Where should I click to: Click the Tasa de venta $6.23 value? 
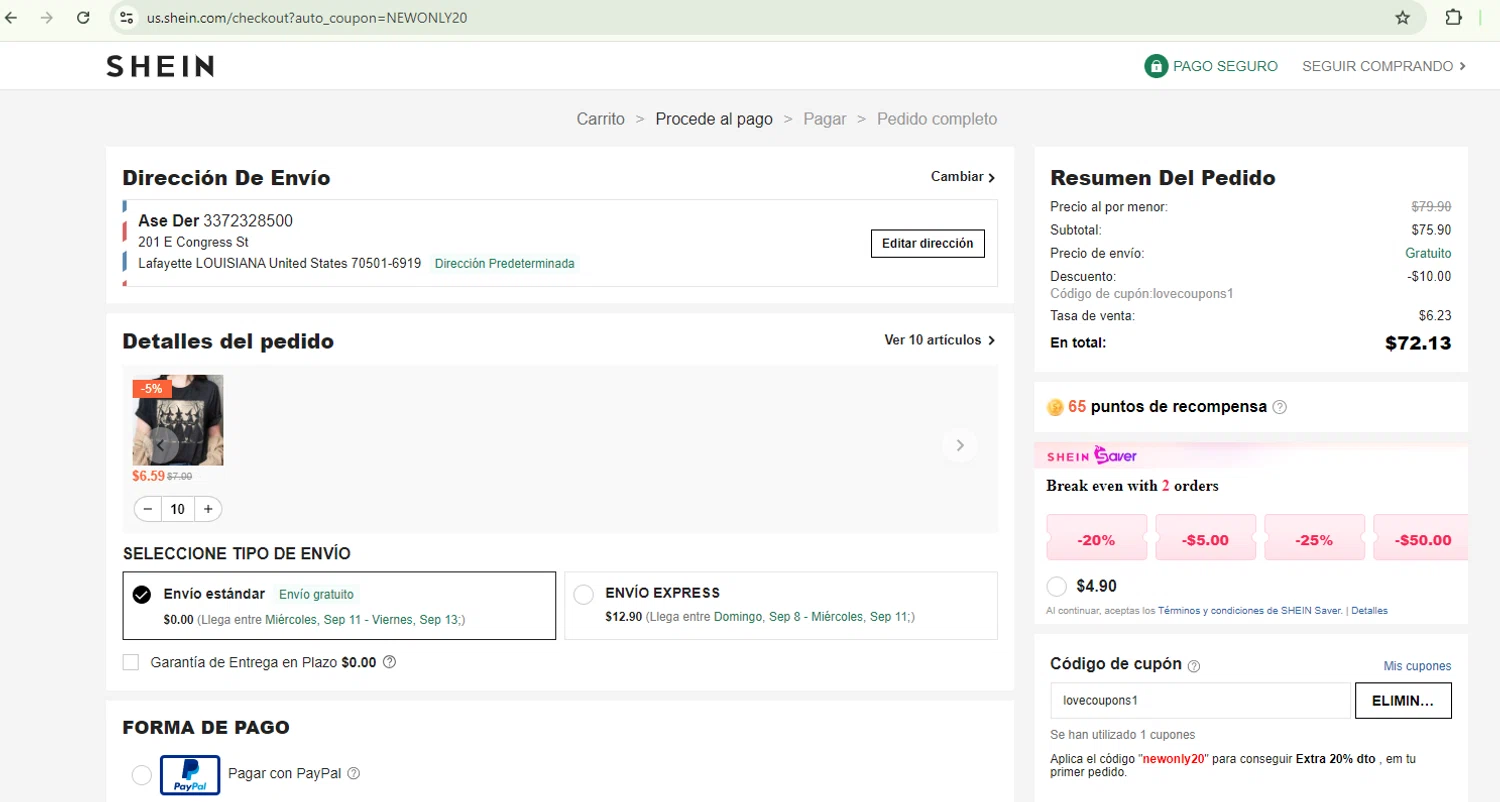click(x=1435, y=315)
